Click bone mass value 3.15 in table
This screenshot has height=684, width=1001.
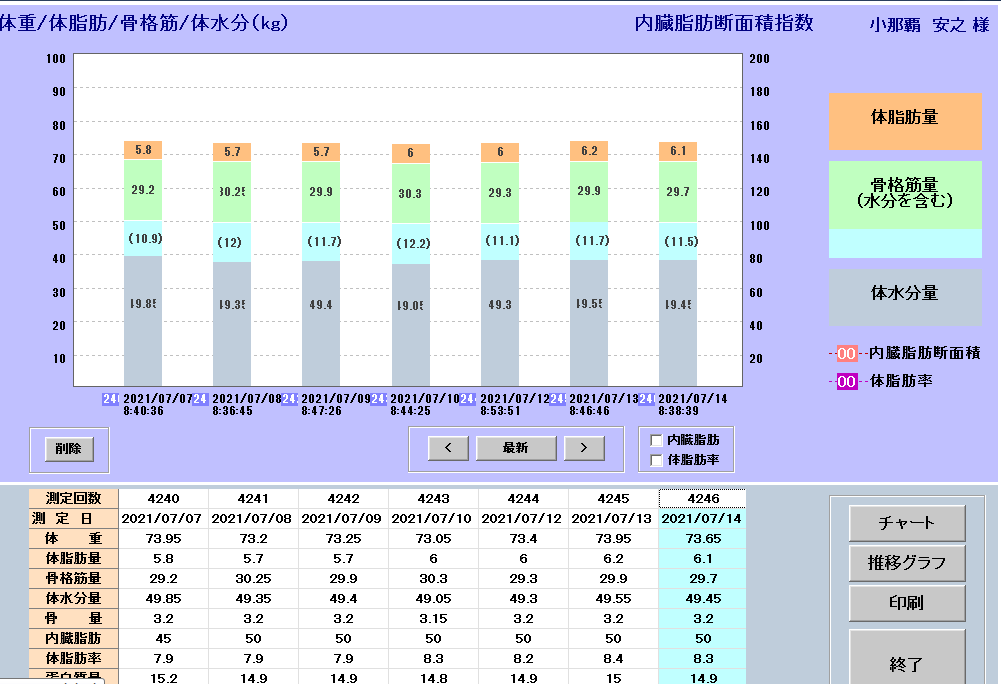pos(433,618)
